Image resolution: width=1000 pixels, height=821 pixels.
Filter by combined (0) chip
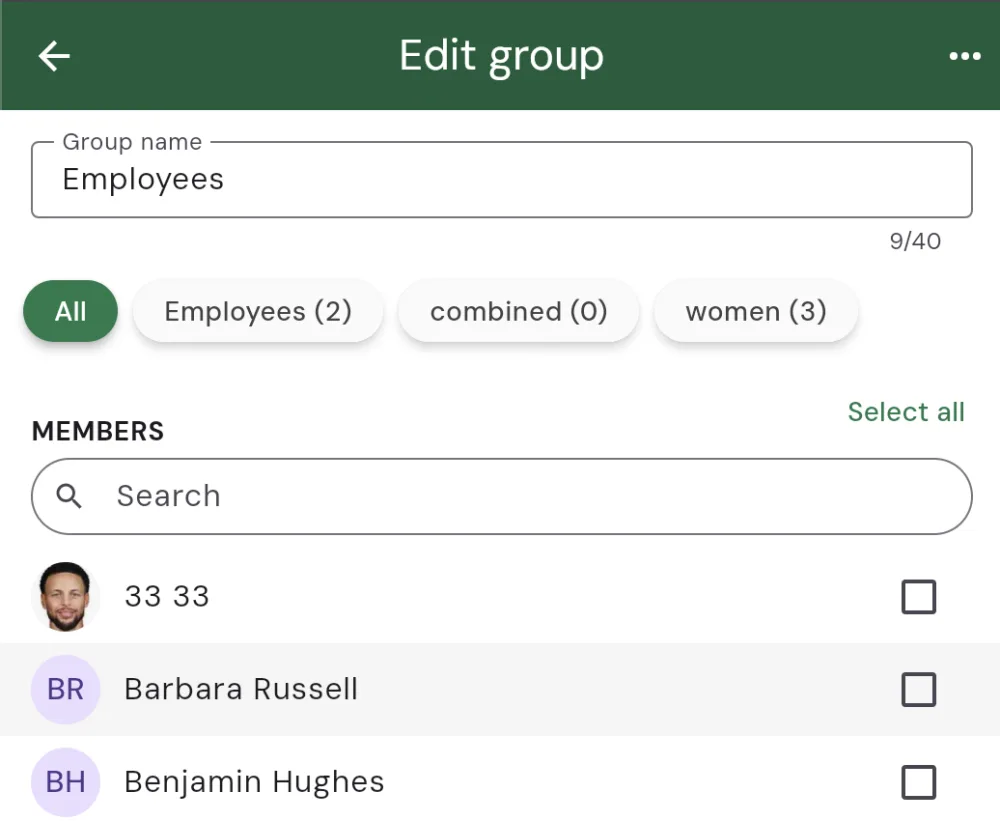coord(518,311)
